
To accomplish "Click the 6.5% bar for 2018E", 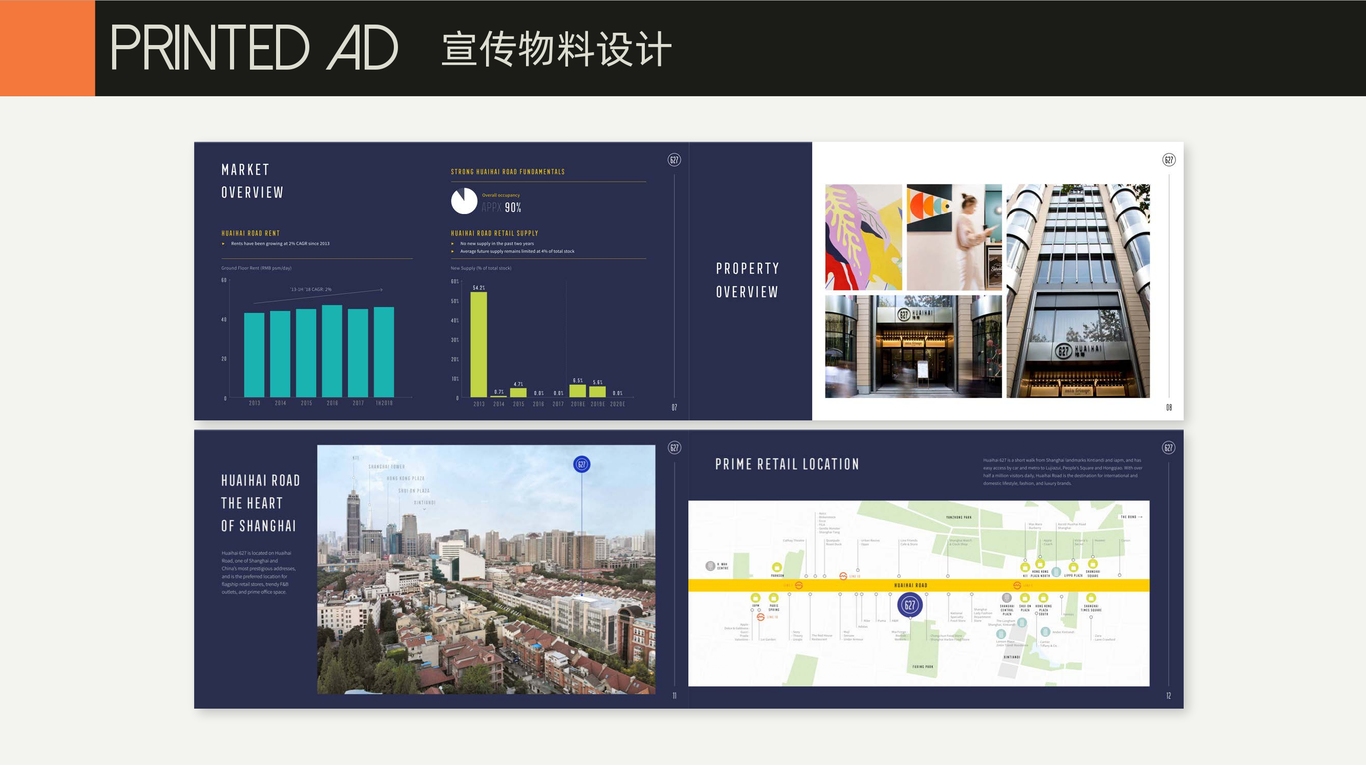I will pyautogui.click(x=577, y=392).
